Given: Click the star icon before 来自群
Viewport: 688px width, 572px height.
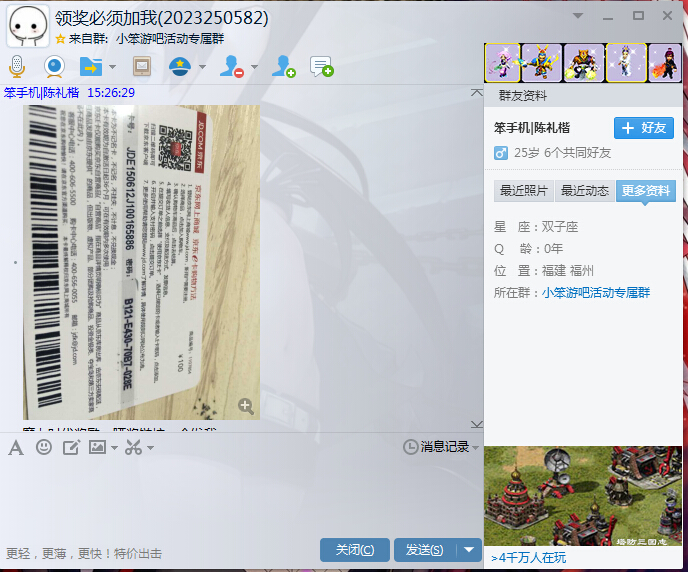Looking at the screenshot, I should pyautogui.click(x=61, y=39).
